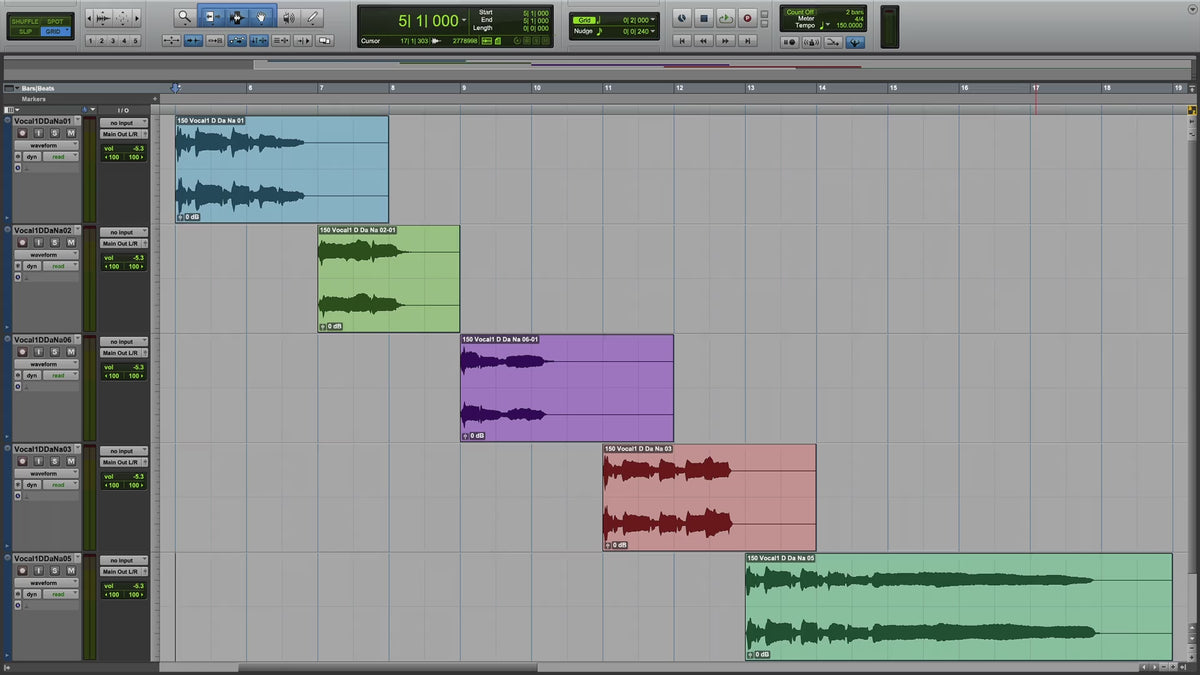Switch to Spot edit mode
Image resolution: width=1200 pixels, height=675 pixels.
click(x=54, y=21)
